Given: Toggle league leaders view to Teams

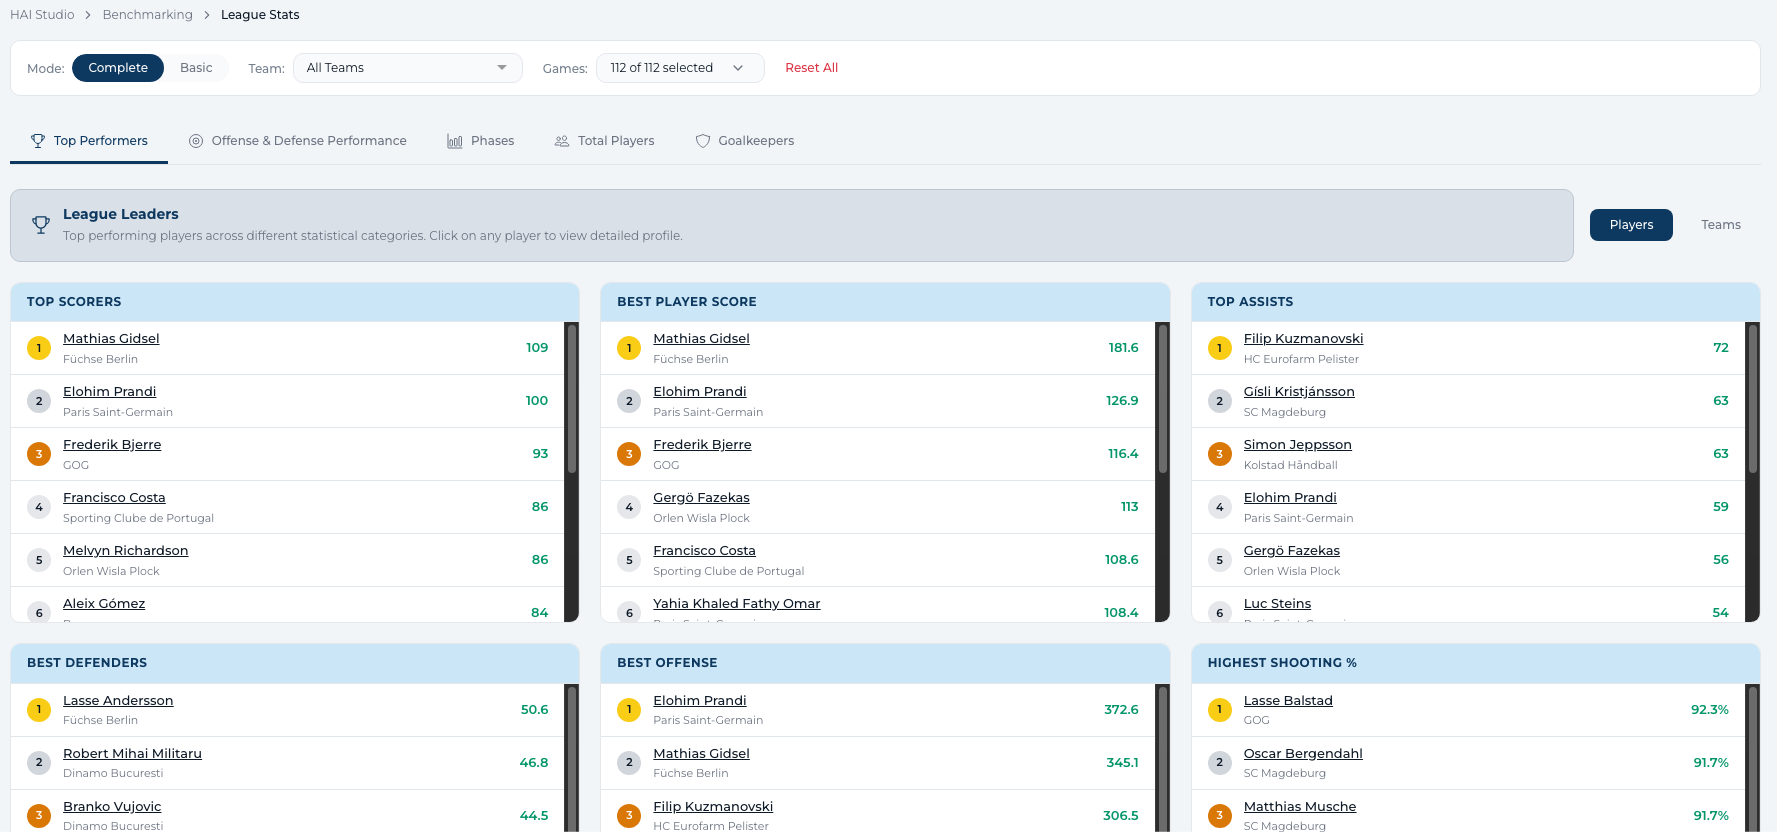Looking at the screenshot, I should 1720,225.
